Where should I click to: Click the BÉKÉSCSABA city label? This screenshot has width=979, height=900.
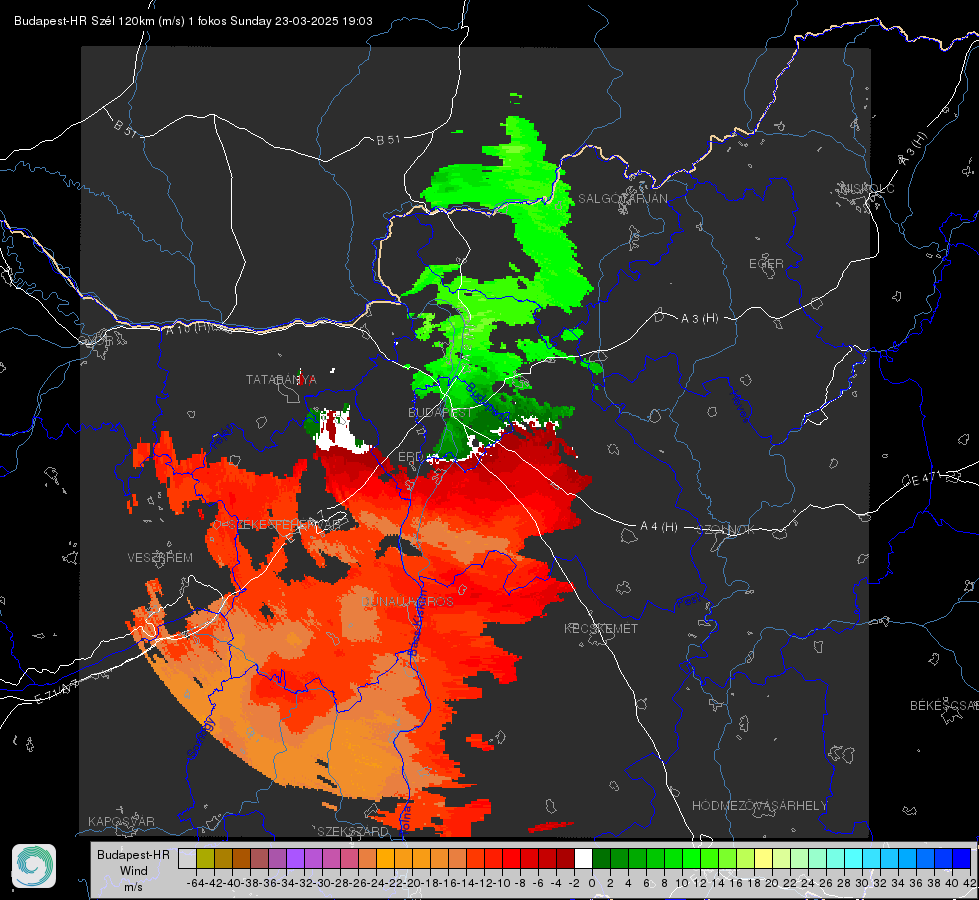(x=944, y=706)
